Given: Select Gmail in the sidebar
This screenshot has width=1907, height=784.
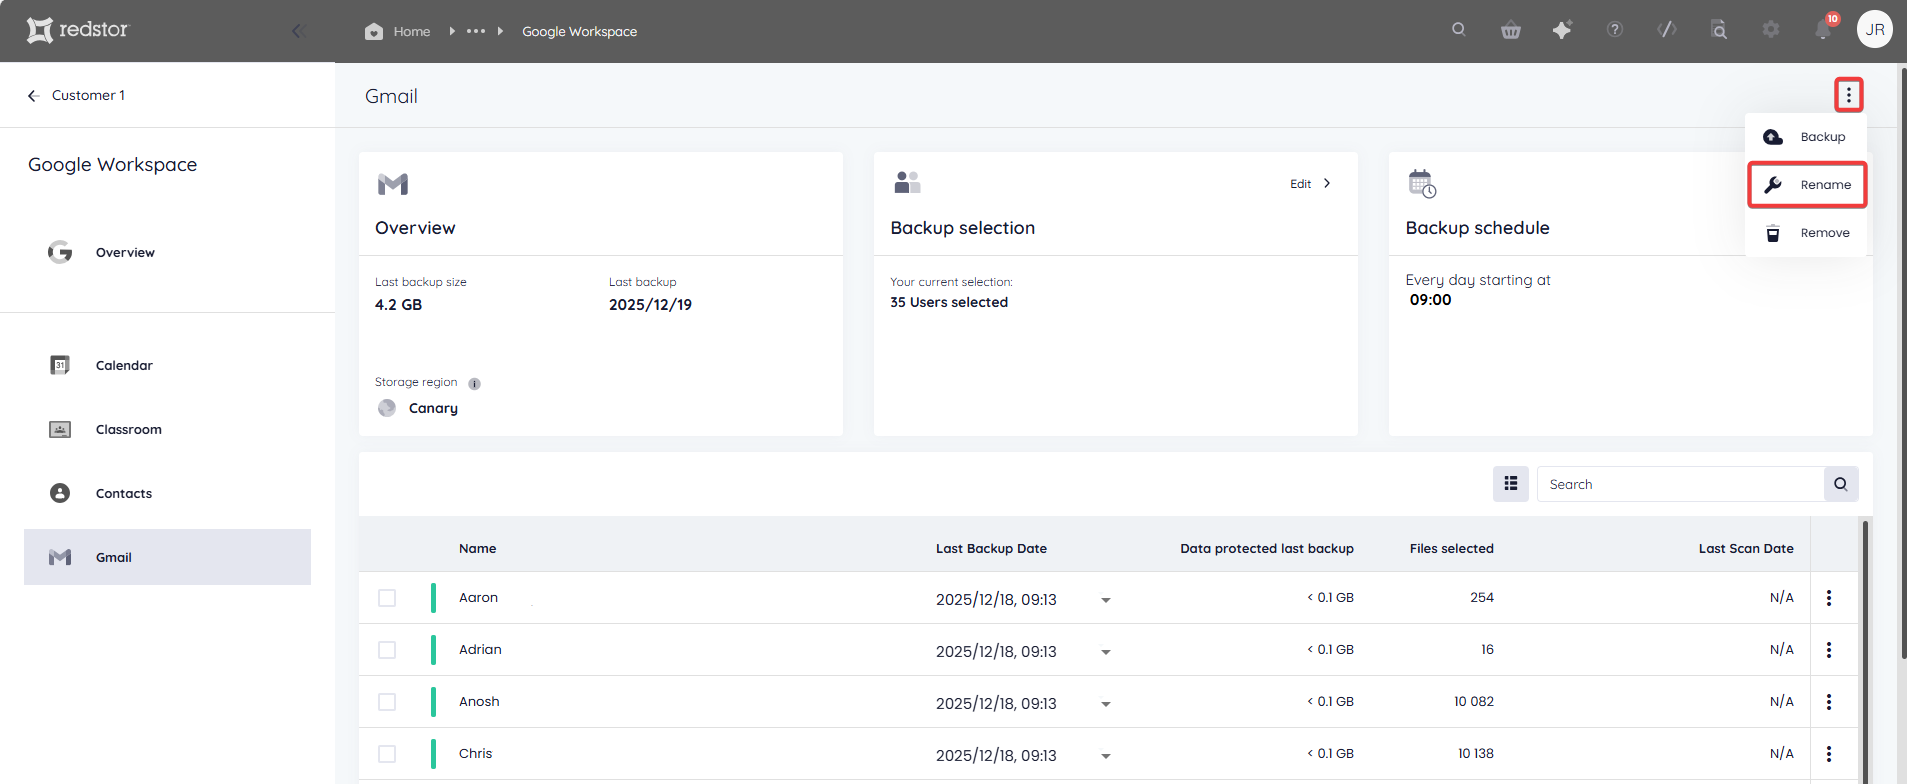Looking at the screenshot, I should [x=167, y=557].
